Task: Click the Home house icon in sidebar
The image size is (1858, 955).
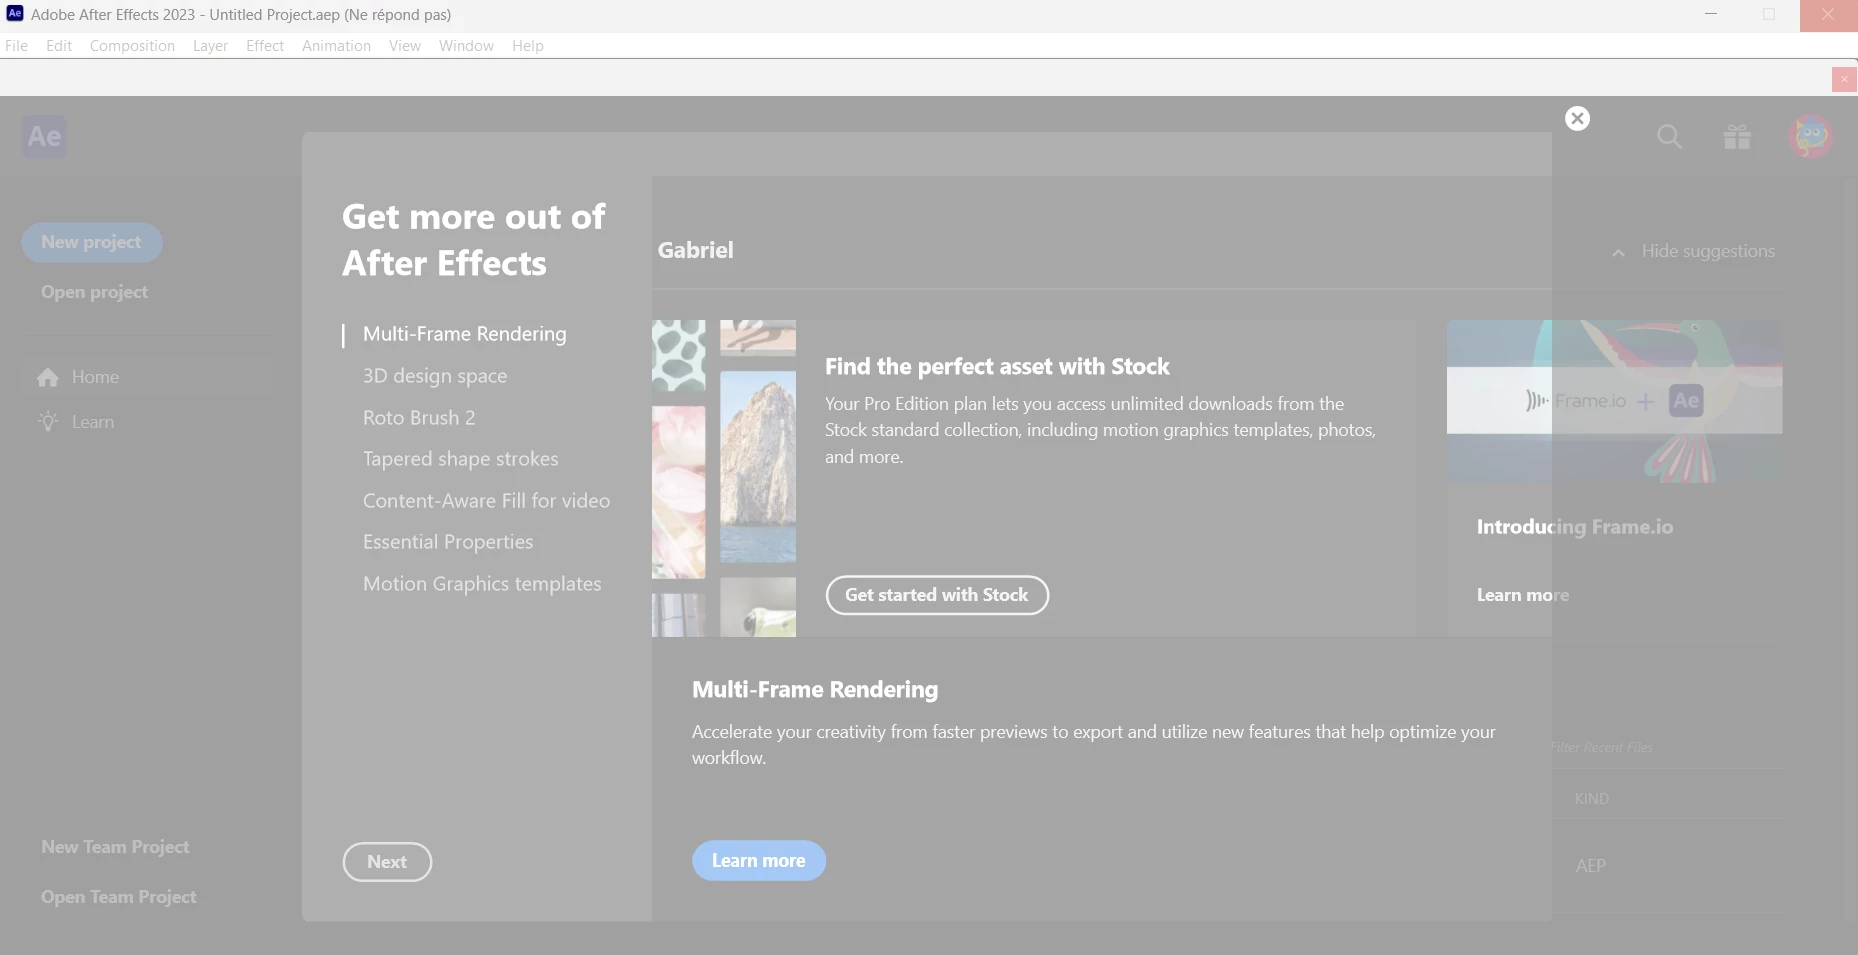Action: 48,377
